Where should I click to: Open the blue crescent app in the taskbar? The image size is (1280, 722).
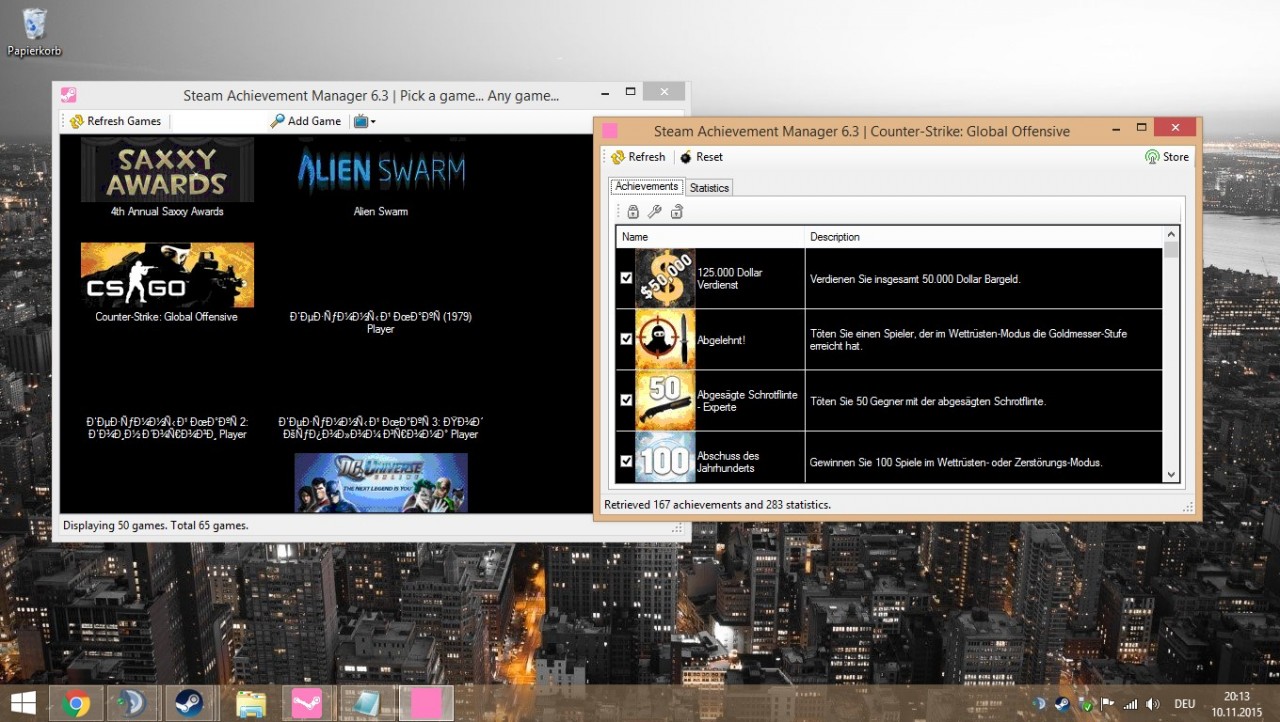point(132,704)
